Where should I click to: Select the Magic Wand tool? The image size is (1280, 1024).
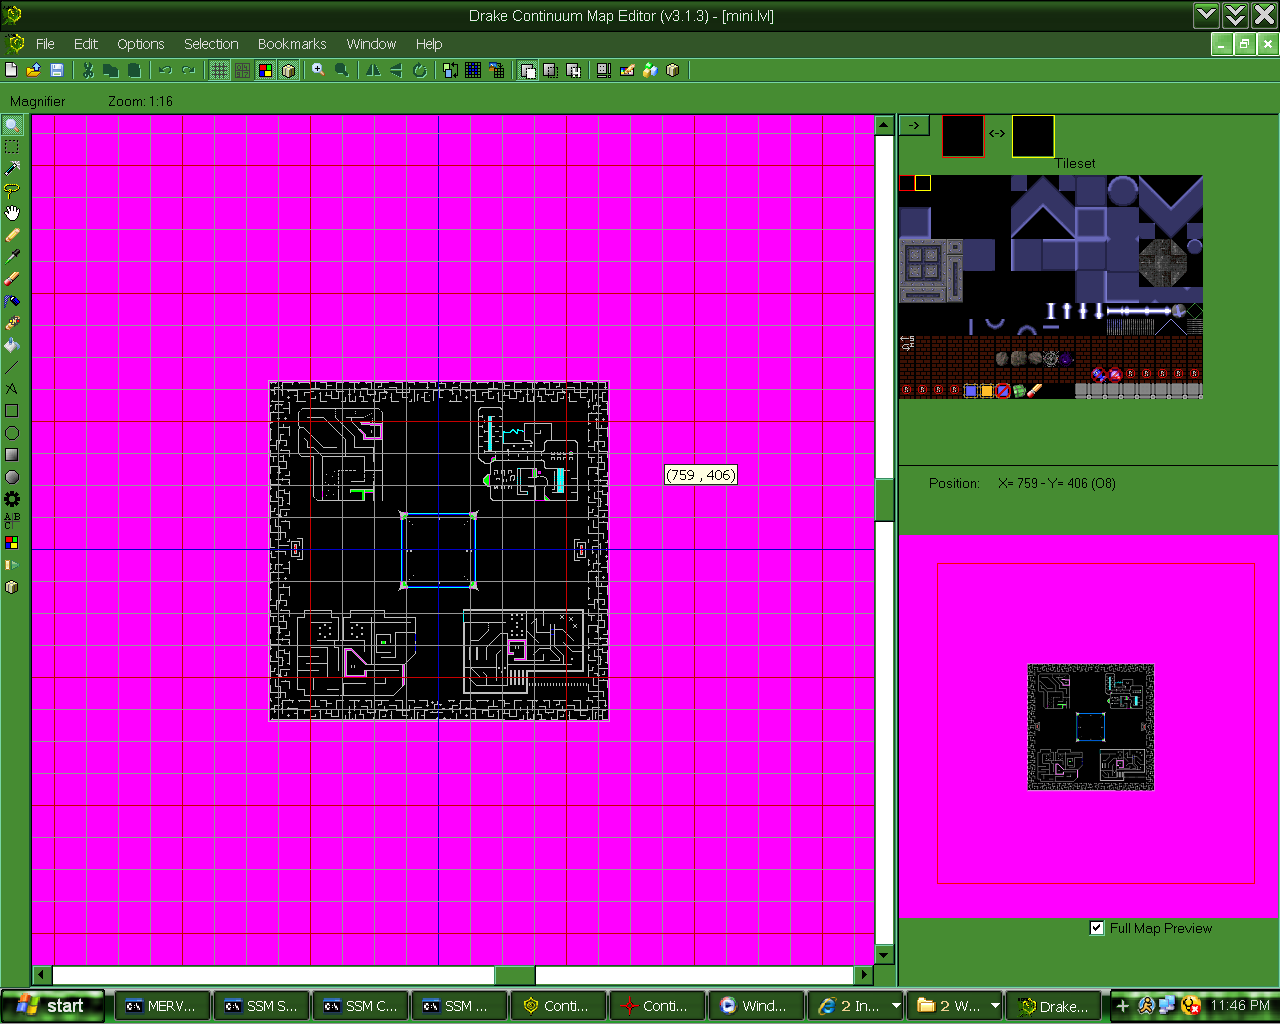tap(12, 168)
